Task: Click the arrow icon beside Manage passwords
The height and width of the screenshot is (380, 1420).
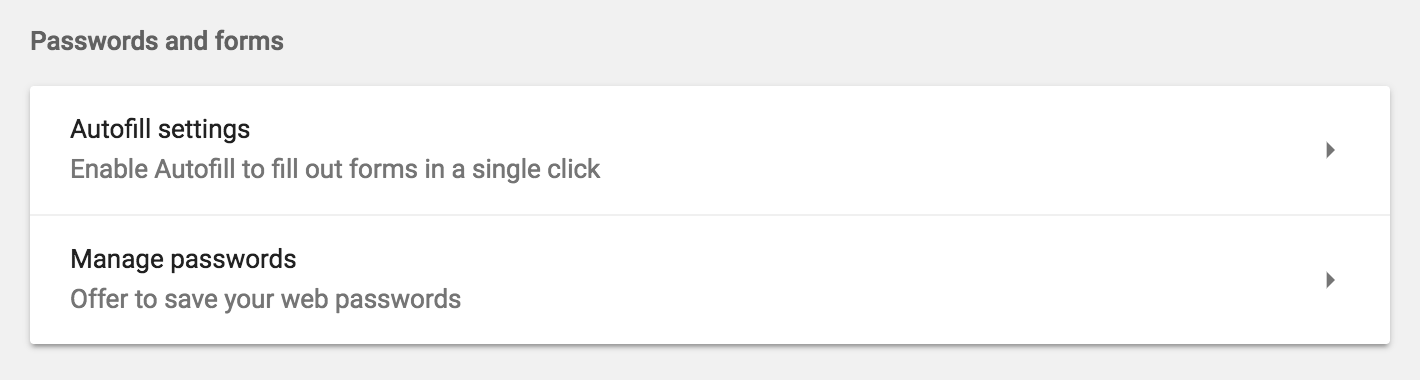Action: click(x=1331, y=280)
